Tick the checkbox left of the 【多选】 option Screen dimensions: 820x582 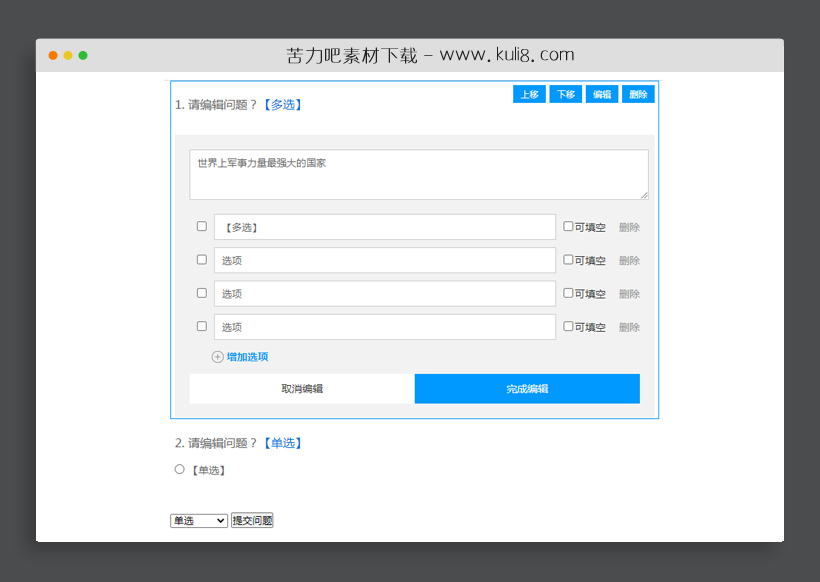[x=201, y=226]
